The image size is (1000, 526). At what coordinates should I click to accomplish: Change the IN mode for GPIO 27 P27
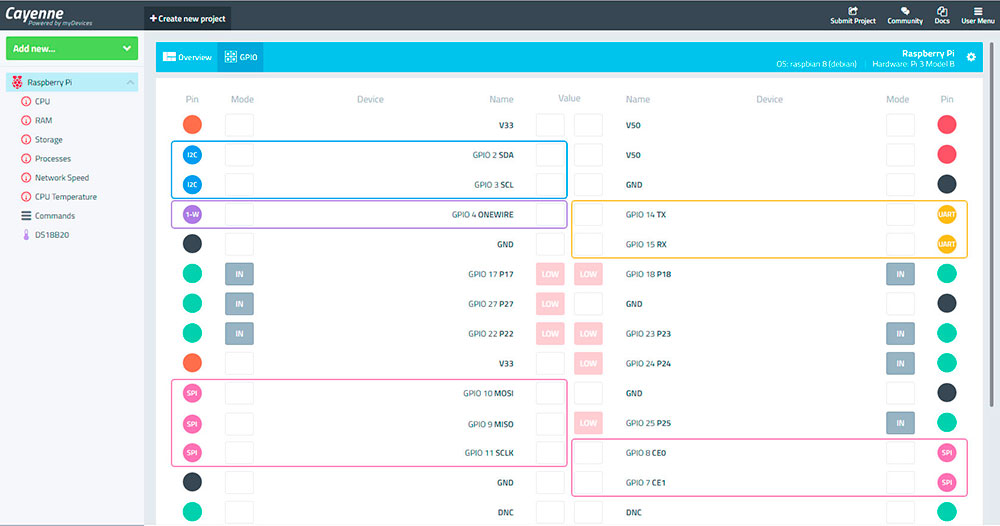click(239, 303)
